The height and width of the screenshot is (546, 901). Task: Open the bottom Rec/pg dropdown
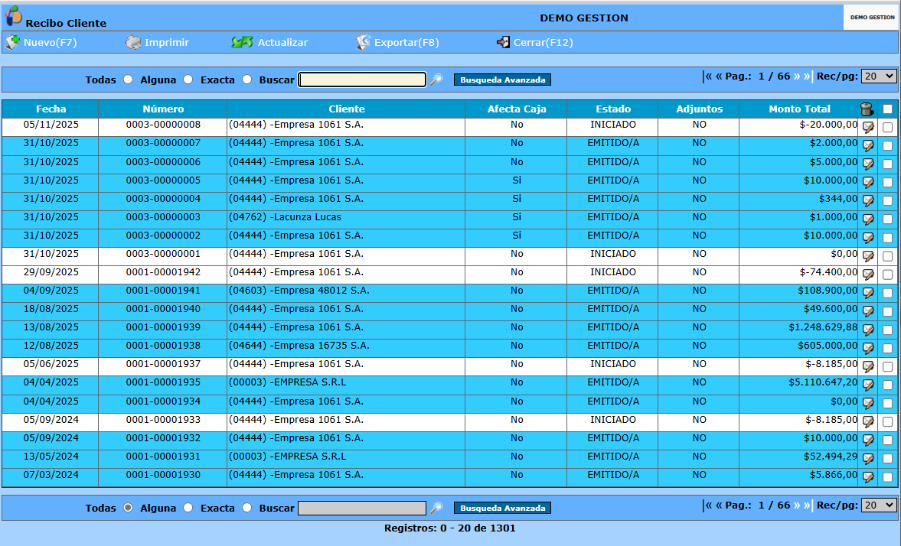click(879, 505)
